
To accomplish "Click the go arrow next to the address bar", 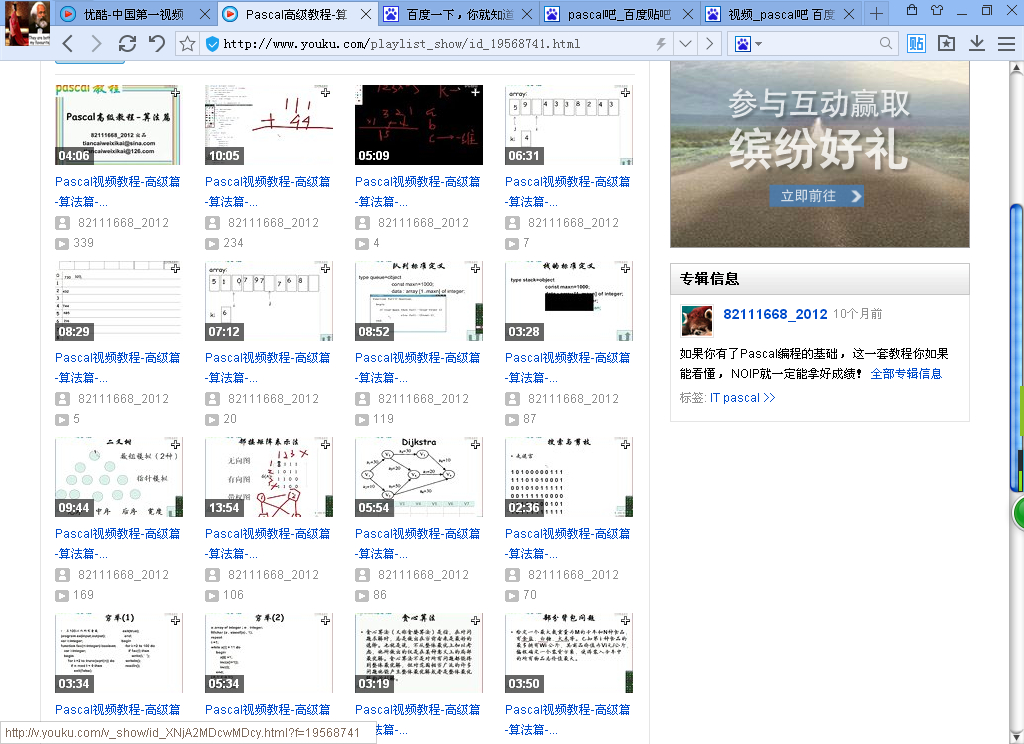I will pyautogui.click(x=710, y=44).
